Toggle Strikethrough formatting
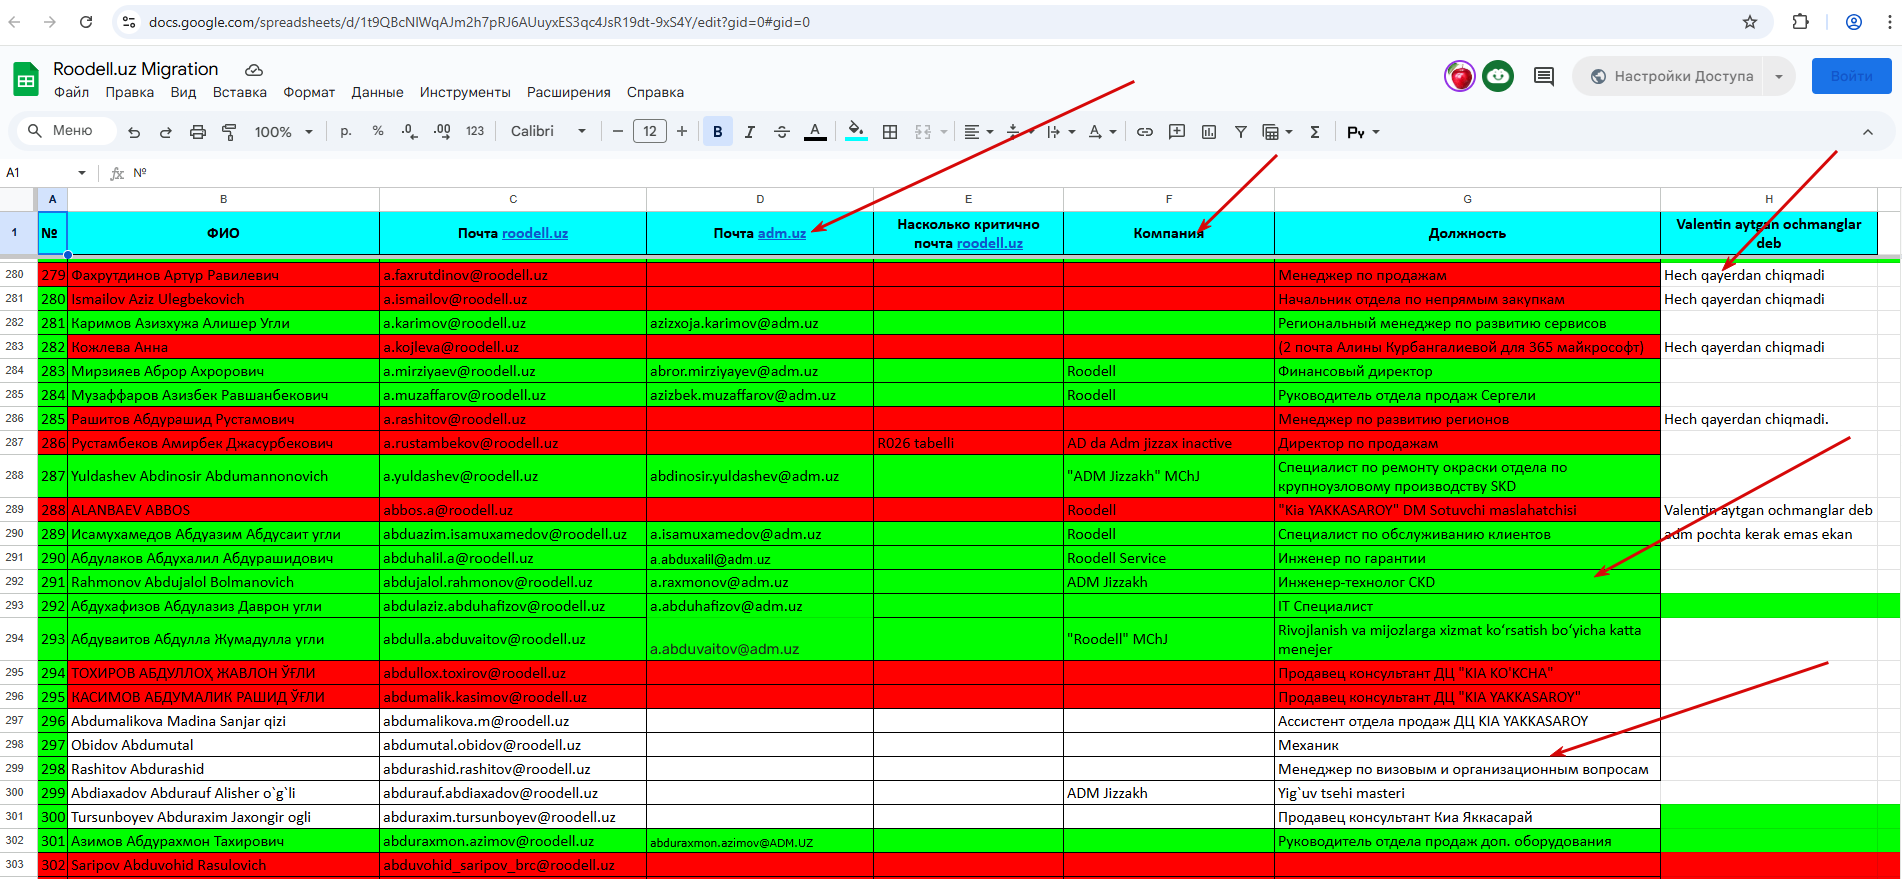The height and width of the screenshot is (879, 1902). click(x=782, y=132)
